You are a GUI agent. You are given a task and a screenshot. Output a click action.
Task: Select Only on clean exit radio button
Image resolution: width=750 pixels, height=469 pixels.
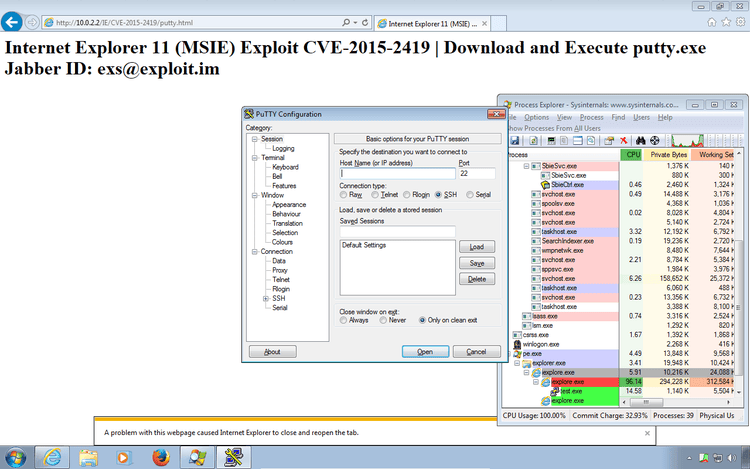pyautogui.click(x=422, y=320)
